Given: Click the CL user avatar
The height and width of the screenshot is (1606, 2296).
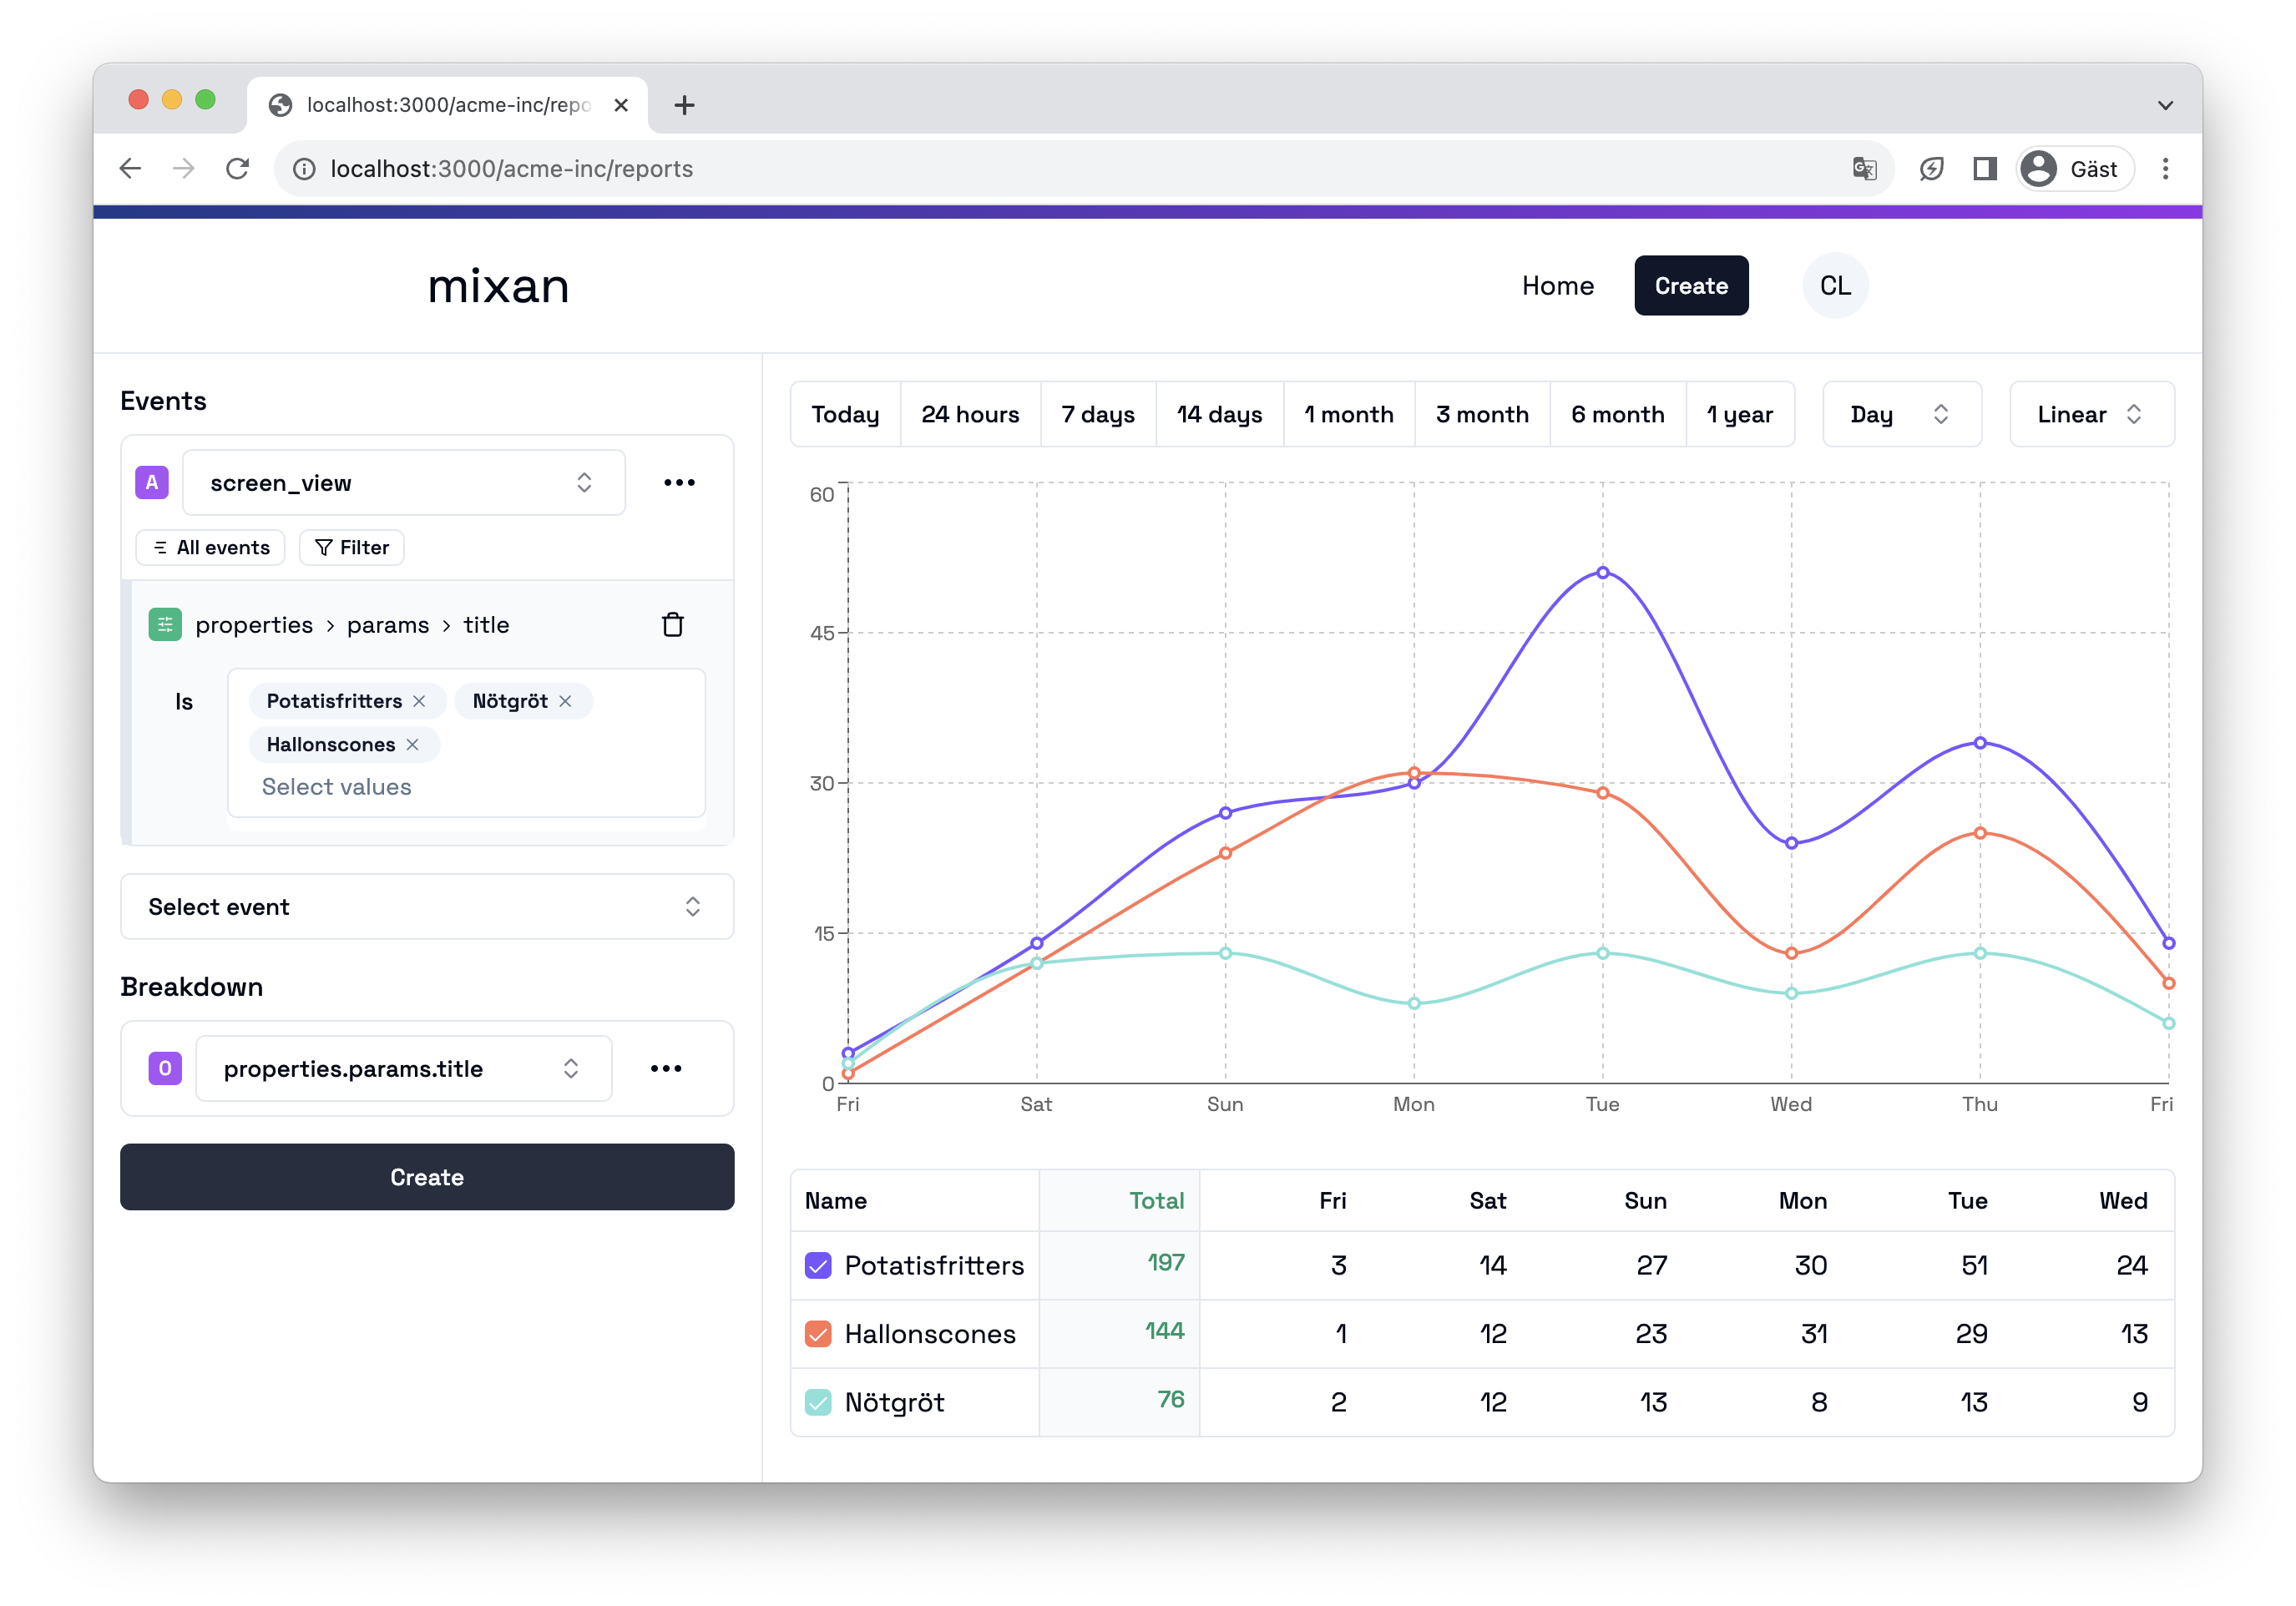Looking at the screenshot, I should [x=1835, y=286].
